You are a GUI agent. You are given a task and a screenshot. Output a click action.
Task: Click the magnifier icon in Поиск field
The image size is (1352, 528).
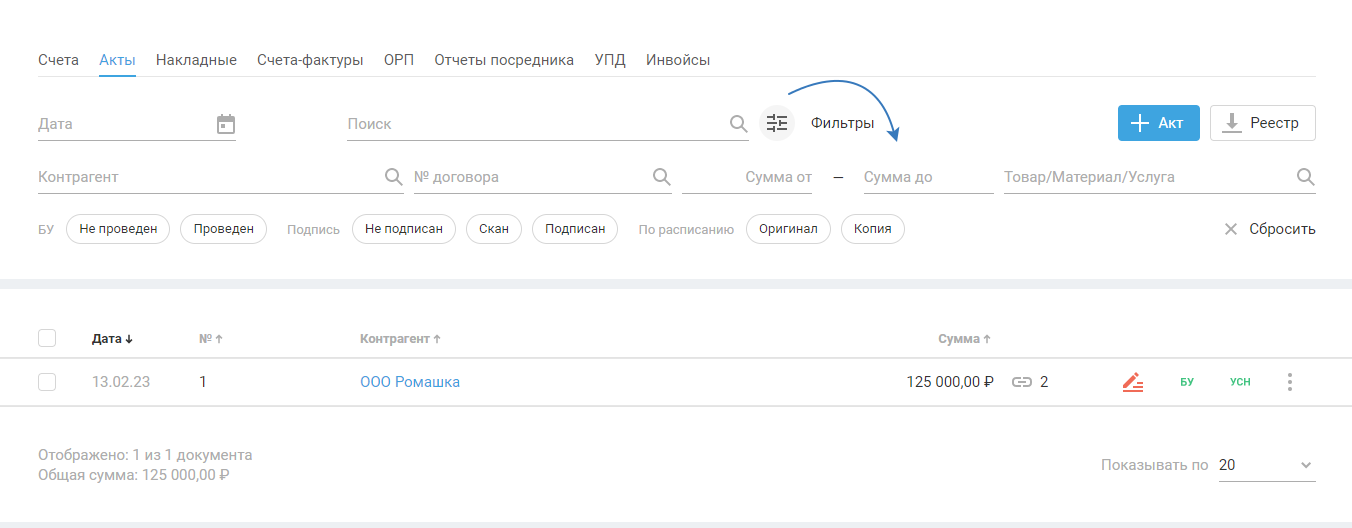(738, 124)
